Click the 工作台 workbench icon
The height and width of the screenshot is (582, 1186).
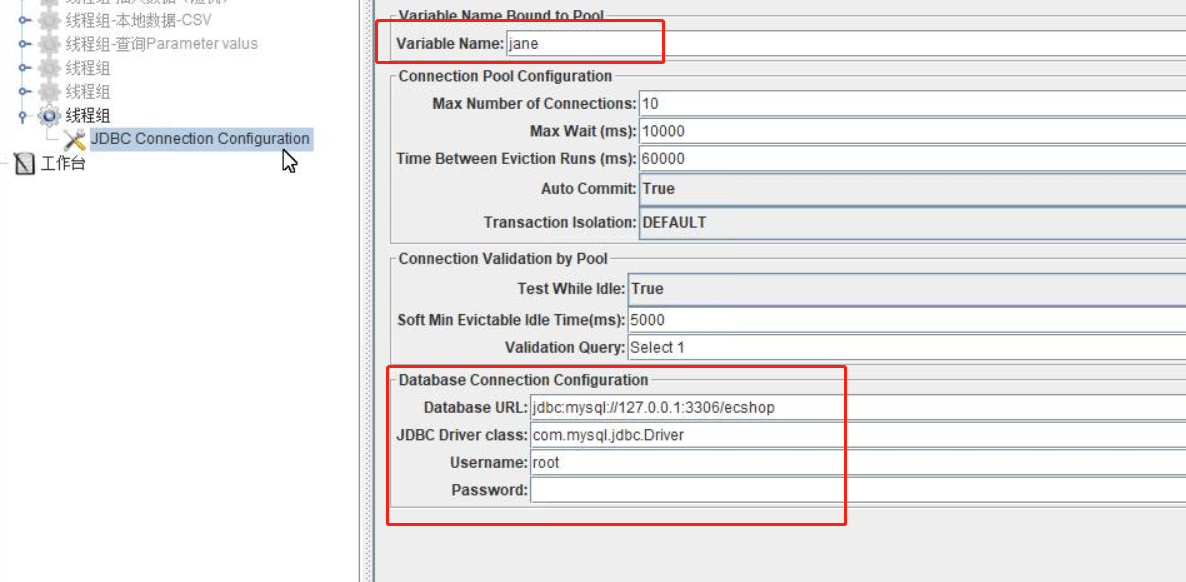26,164
